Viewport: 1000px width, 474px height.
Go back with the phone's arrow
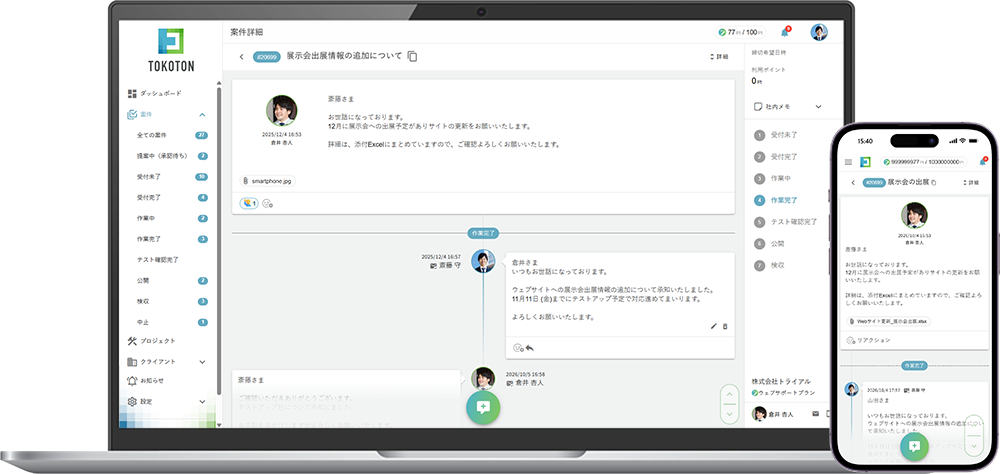853,182
